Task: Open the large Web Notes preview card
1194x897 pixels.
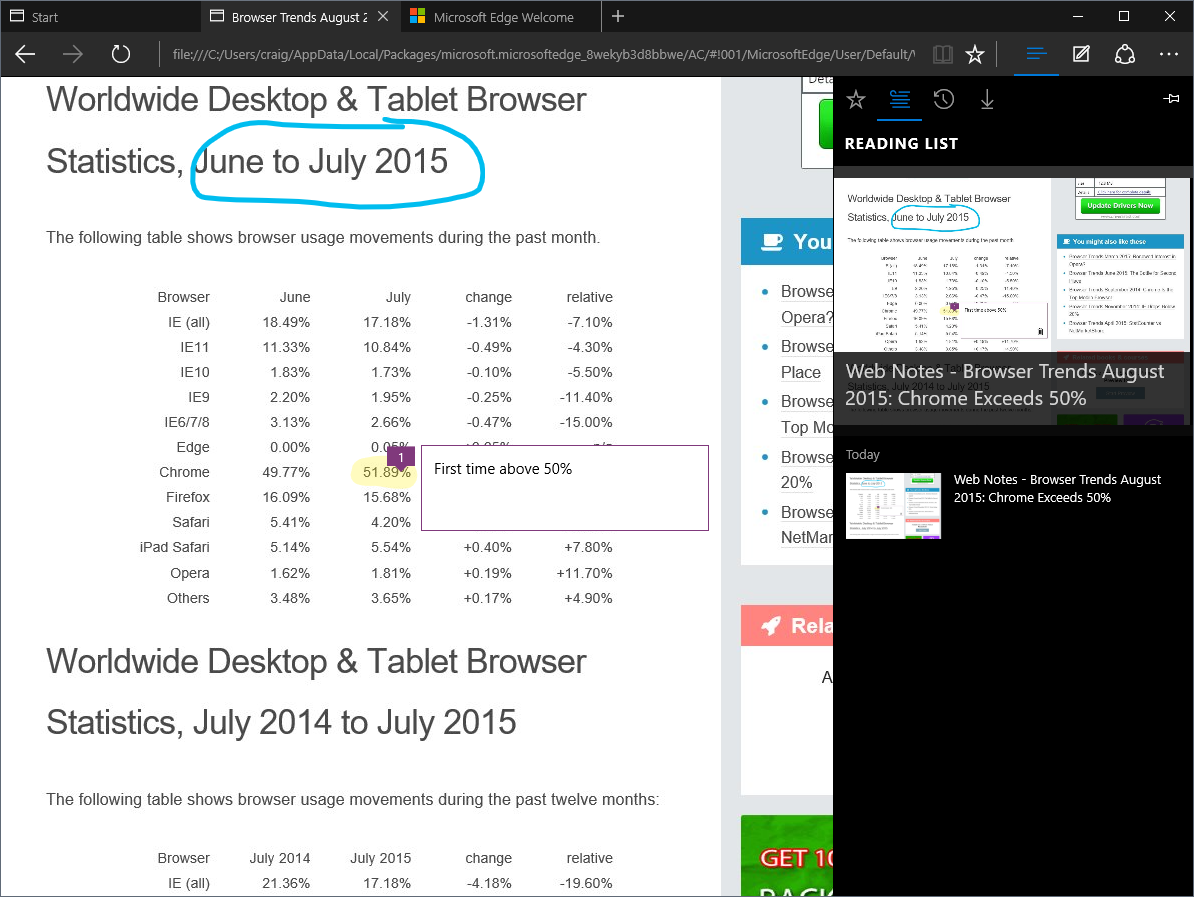Action: tap(1012, 302)
